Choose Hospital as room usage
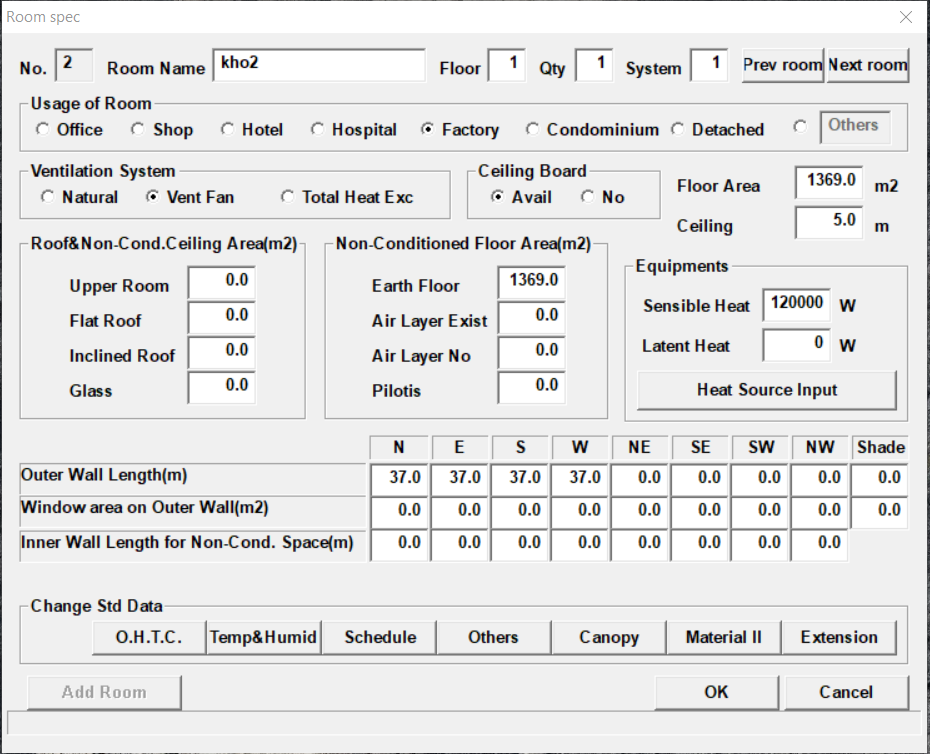Viewport: 930px width, 754px height. (x=317, y=130)
